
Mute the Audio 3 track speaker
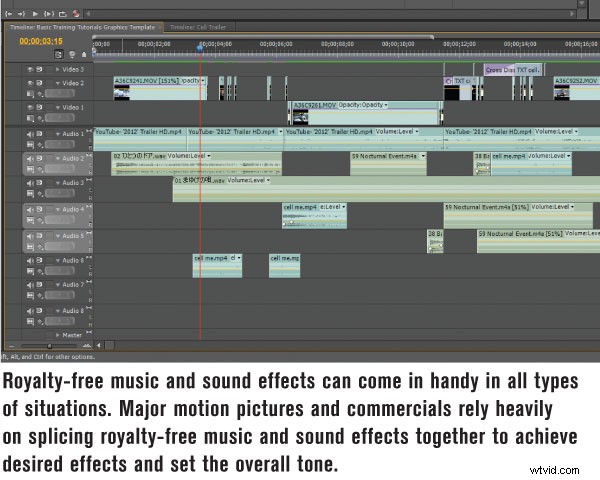click(30, 183)
